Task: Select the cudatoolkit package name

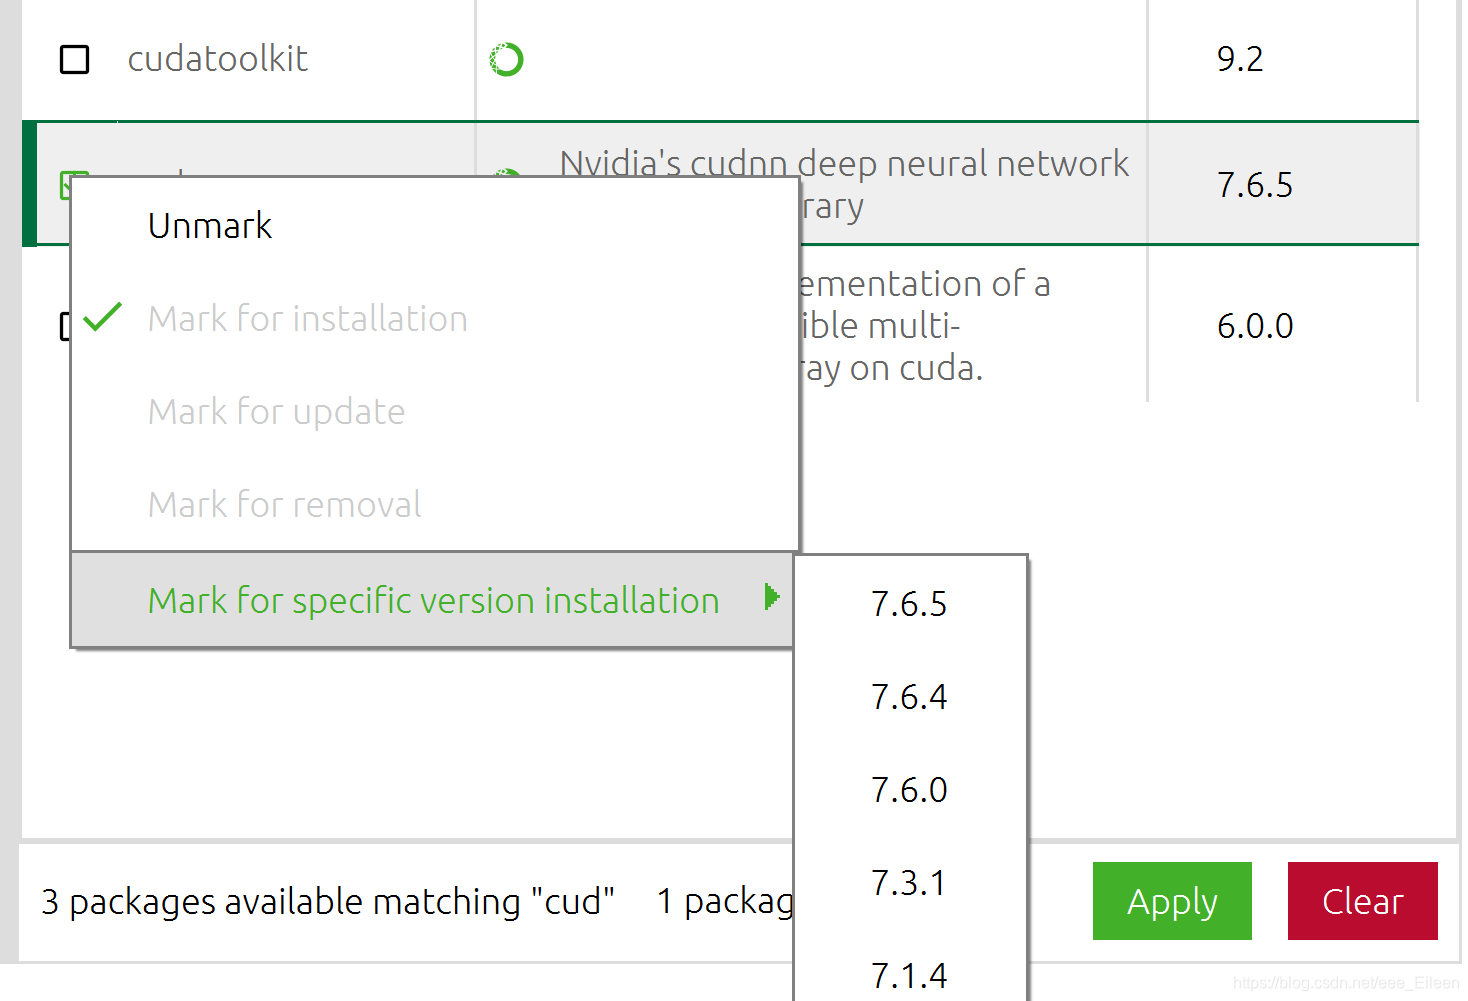Action: 218,59
